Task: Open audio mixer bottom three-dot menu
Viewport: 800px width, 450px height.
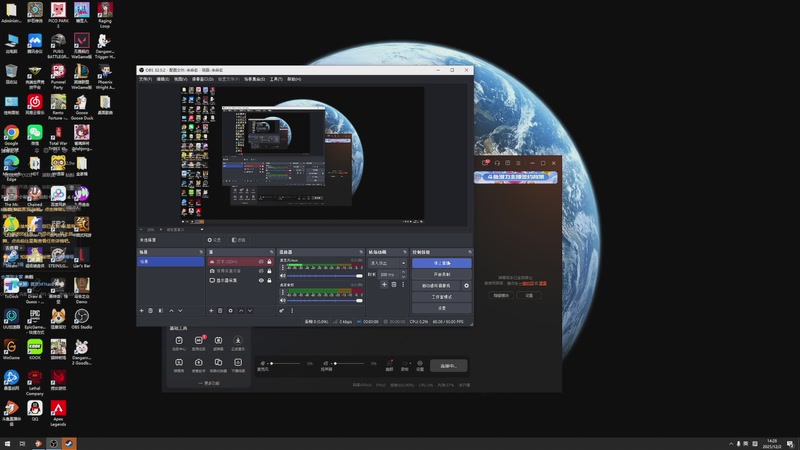Action: [292, 311]
